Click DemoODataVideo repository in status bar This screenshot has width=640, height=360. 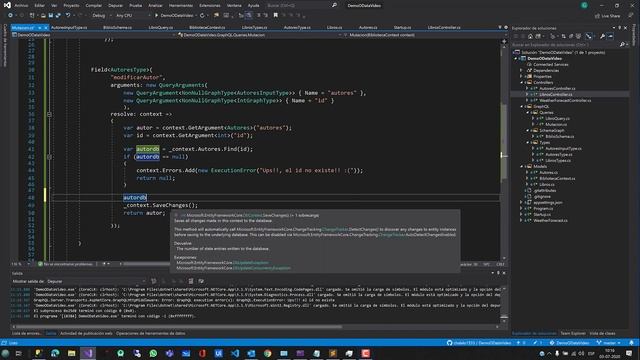coord(569,343)
